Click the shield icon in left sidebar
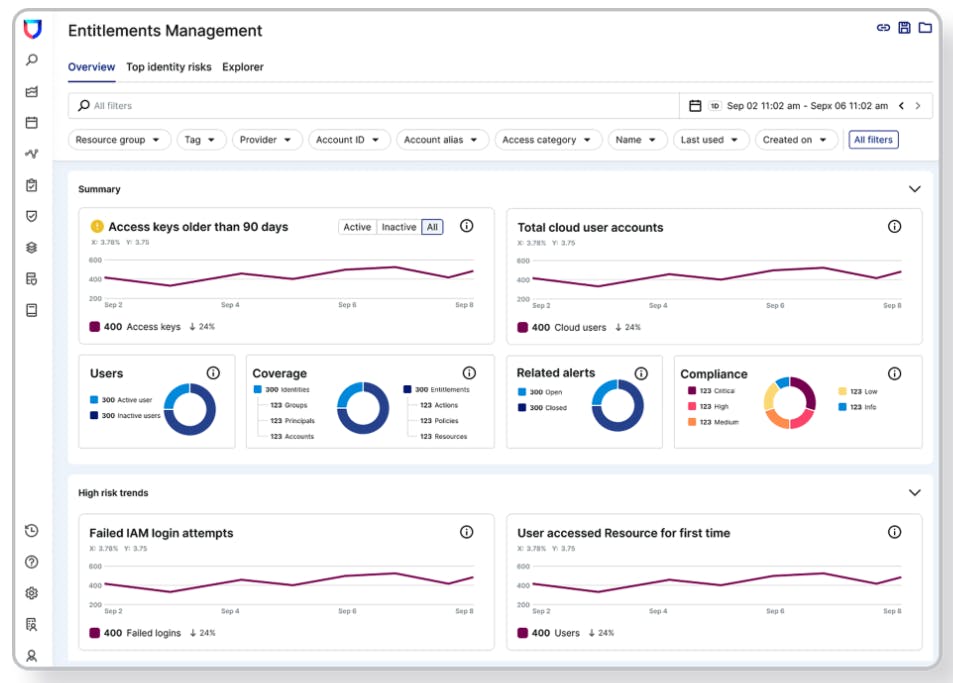This screenshot has height=683, width=953. (32, 216)
